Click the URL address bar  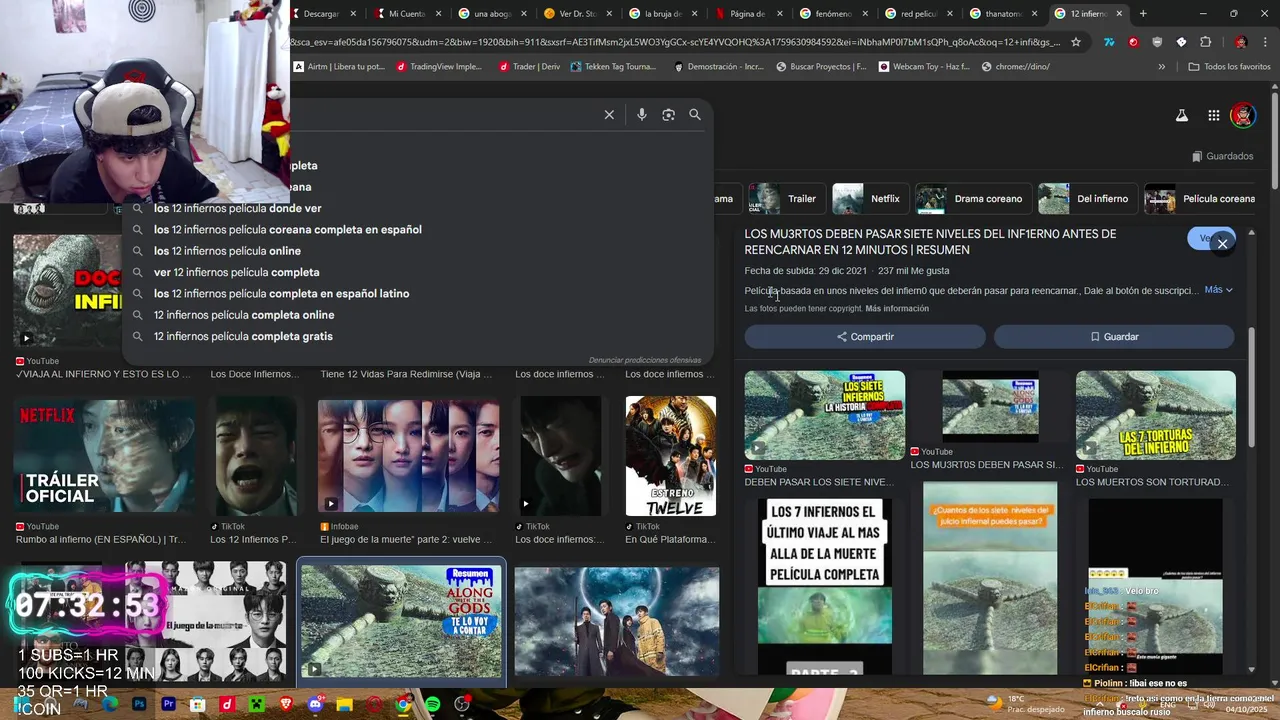pos(675,42)
